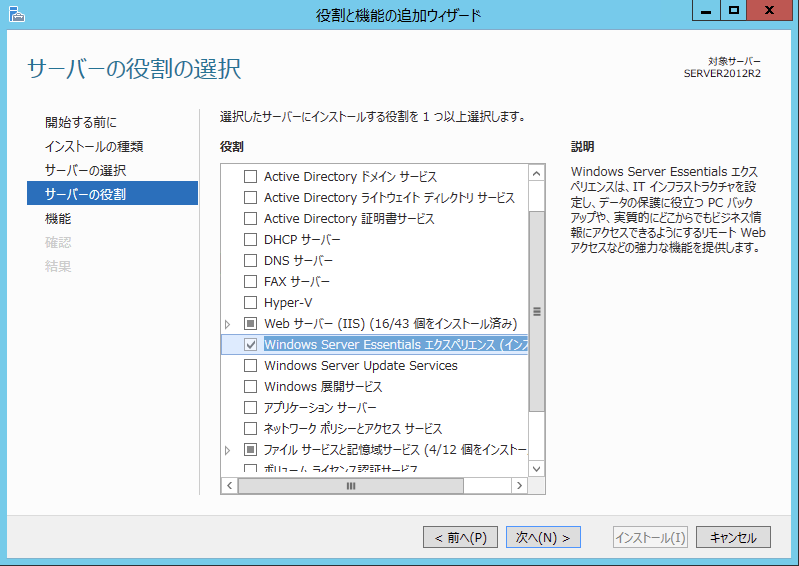Select the DNS サーバー label text

[x=298, y=261]
